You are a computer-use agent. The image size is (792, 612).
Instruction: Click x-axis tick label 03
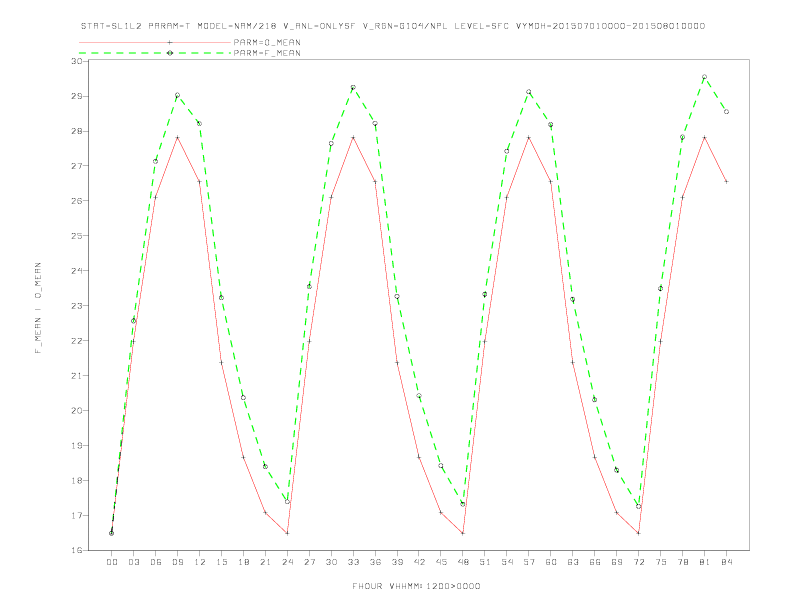click(134, 562)
